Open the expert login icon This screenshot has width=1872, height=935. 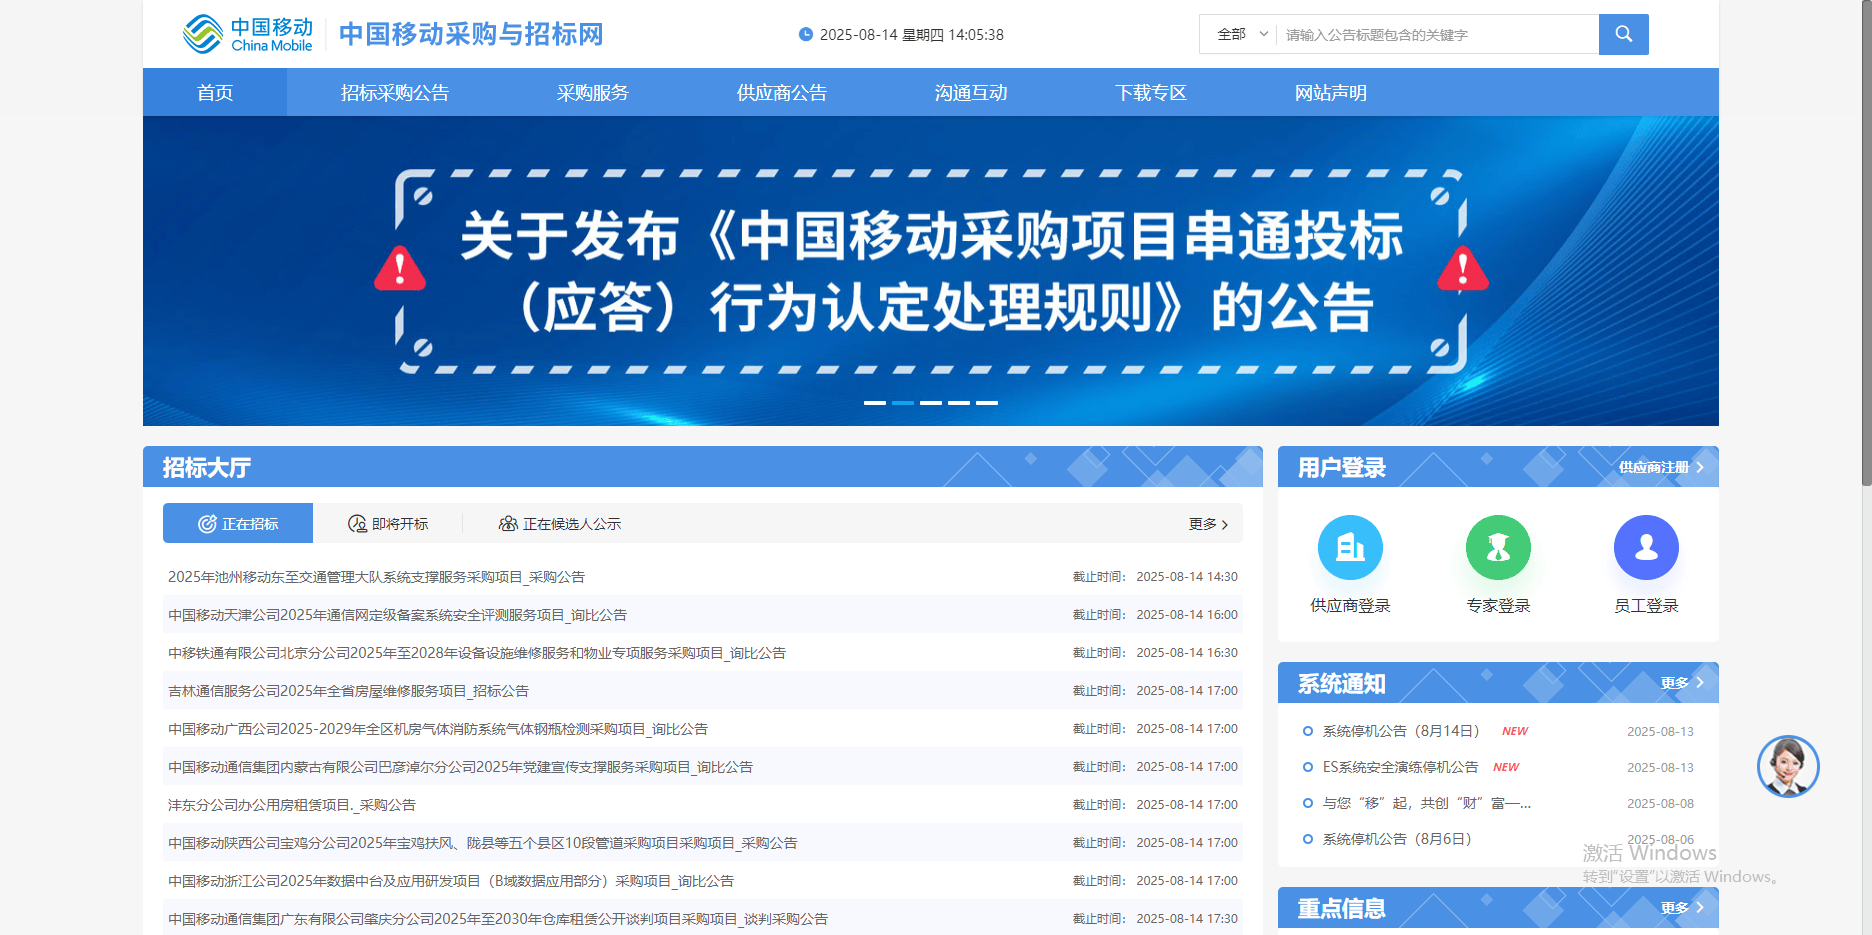(x=1498, y=548)
